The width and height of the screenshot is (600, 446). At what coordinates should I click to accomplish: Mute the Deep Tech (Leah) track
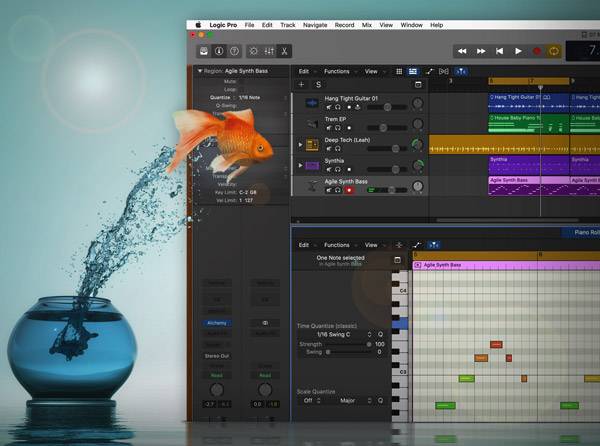click(329, 148)
